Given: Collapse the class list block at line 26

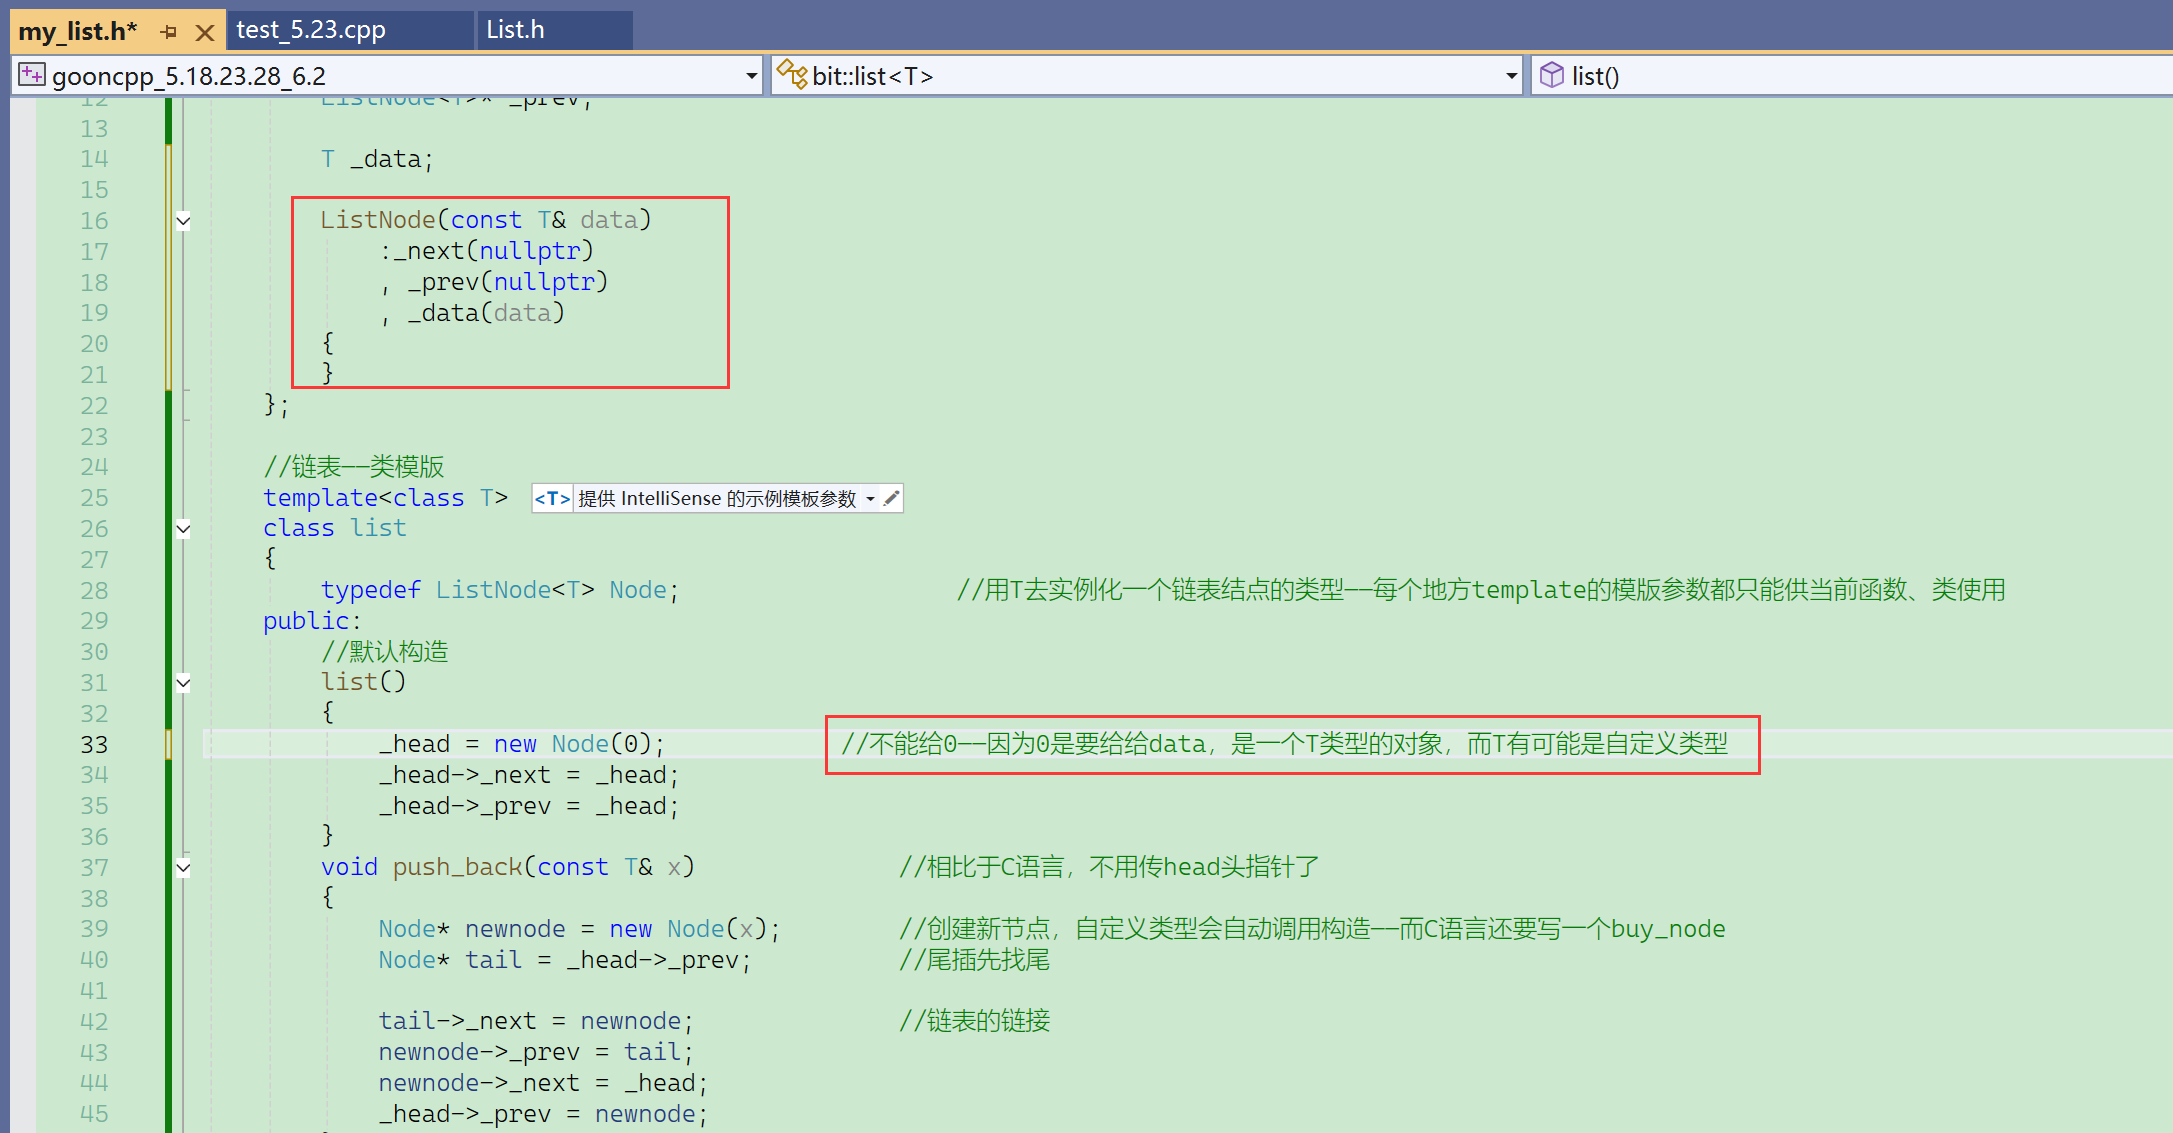Looking at the screenshot, I should tap(184, 529).
